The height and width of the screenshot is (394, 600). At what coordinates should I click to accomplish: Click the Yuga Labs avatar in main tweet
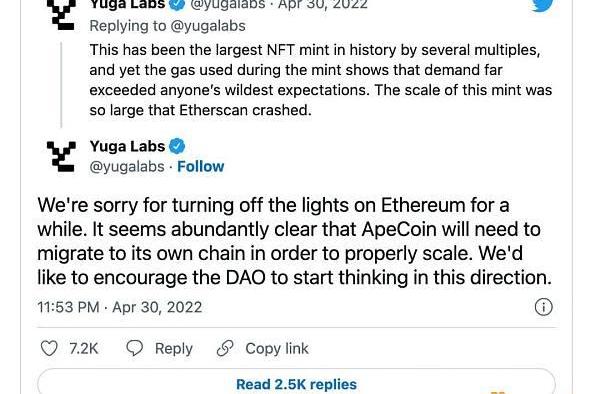[61, 156]
